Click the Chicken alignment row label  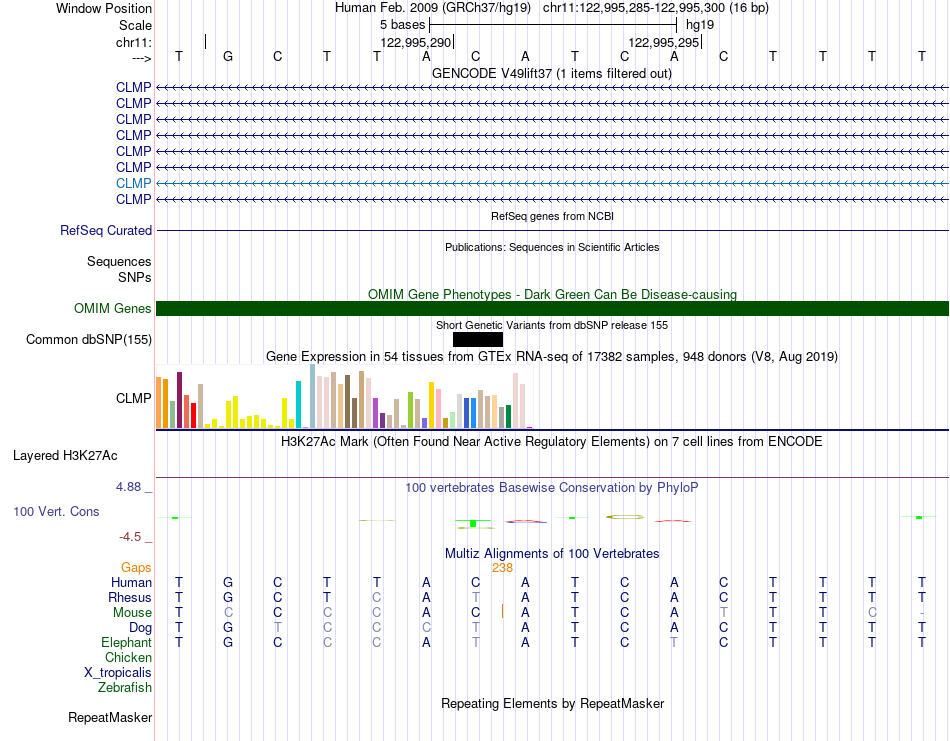(x=128, y=657)
